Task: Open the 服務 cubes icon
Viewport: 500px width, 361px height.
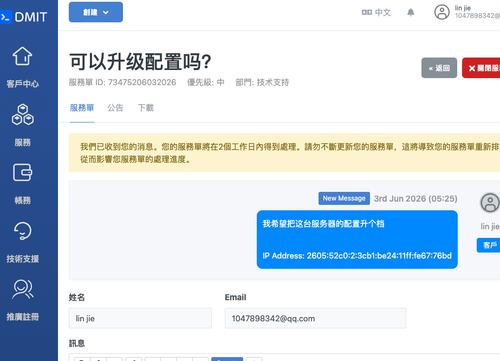Action: [x=22, y=114]
